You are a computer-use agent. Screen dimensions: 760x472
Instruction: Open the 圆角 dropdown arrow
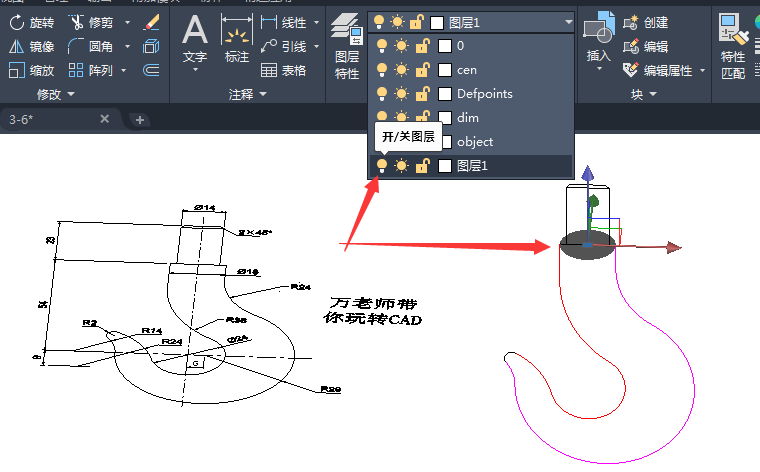127,47
